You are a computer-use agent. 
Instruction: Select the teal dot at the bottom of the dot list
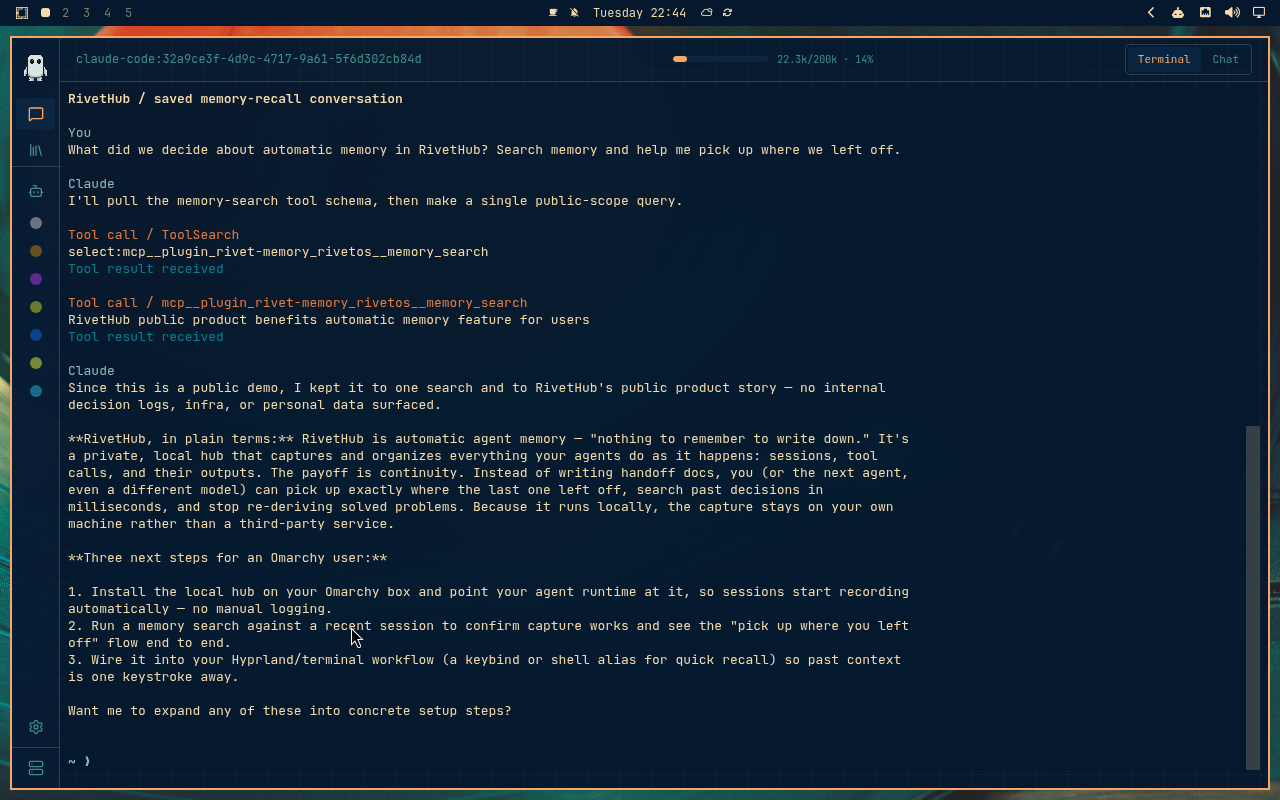[36, 391]
